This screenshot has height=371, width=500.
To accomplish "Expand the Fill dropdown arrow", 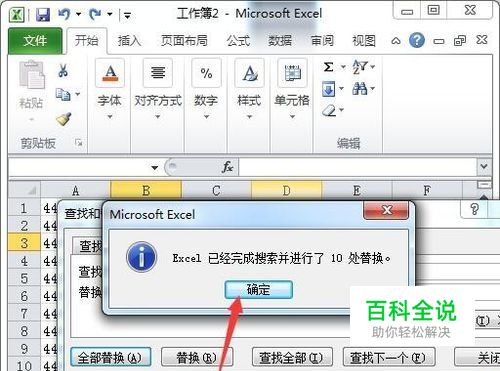I will tap(341, 89).
